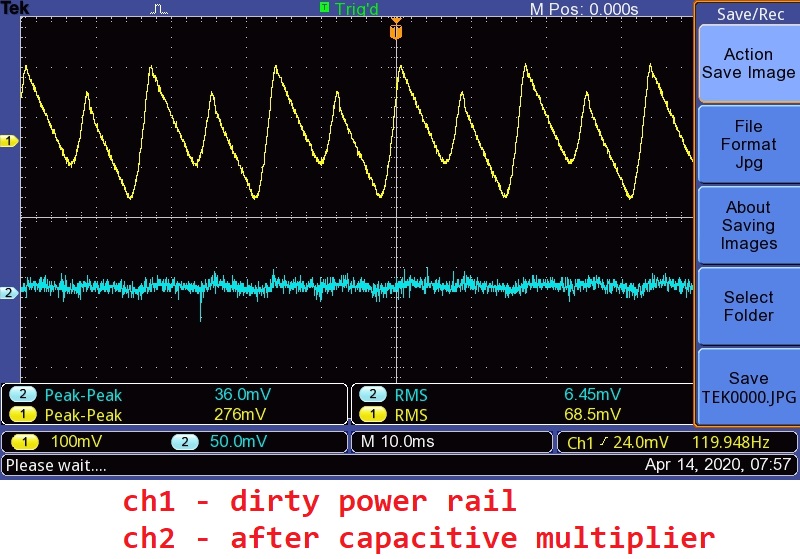Click the M 10.0ms timebase readout

click(397, 442)
